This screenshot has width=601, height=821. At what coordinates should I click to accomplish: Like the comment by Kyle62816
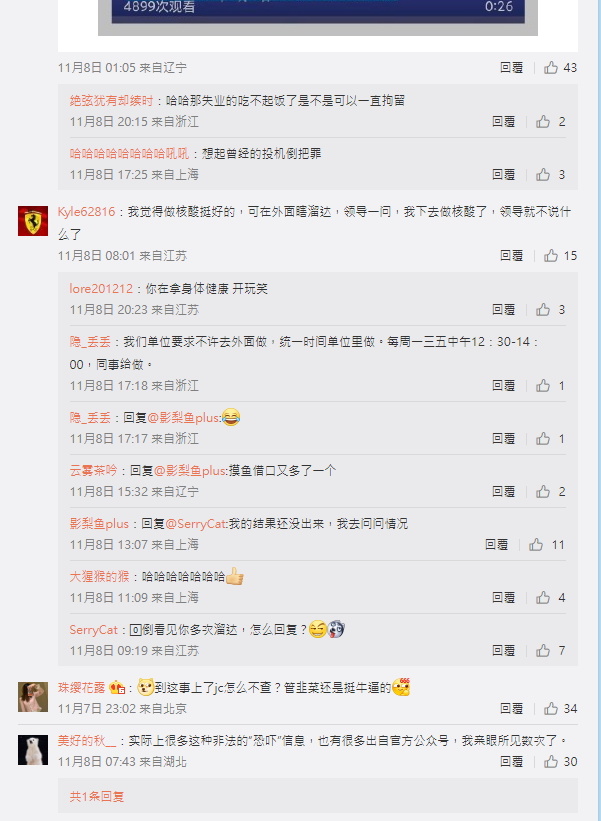[x=551, y=256]
